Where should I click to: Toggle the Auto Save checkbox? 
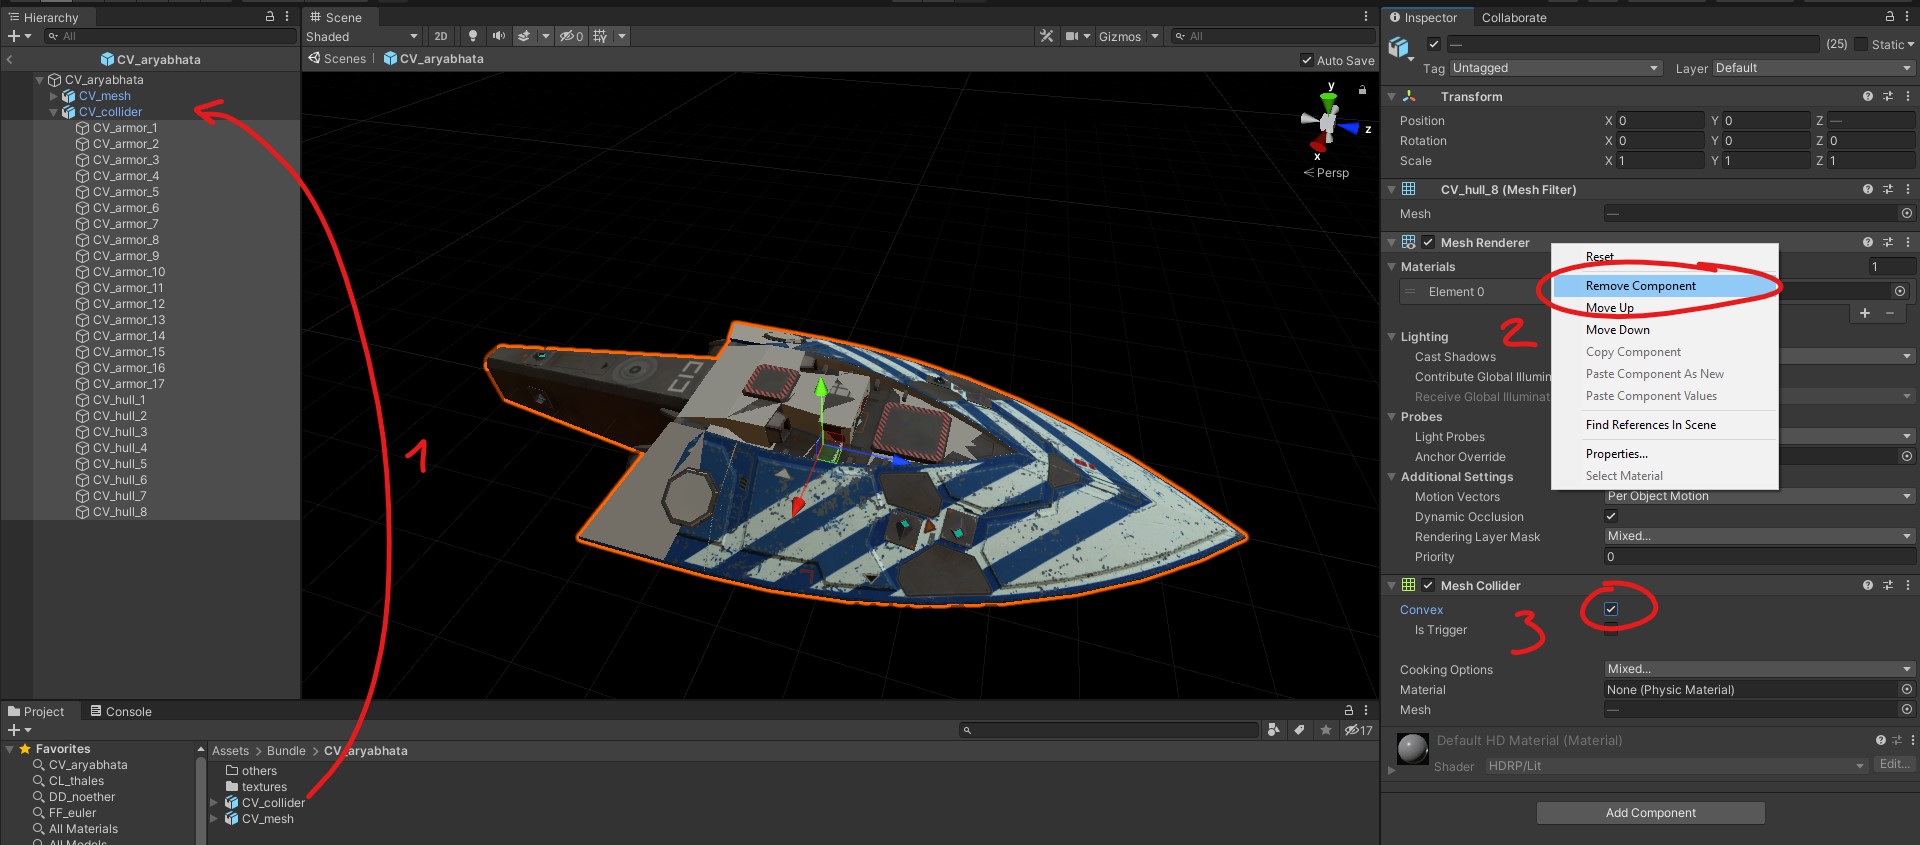tap(1307, 60)
